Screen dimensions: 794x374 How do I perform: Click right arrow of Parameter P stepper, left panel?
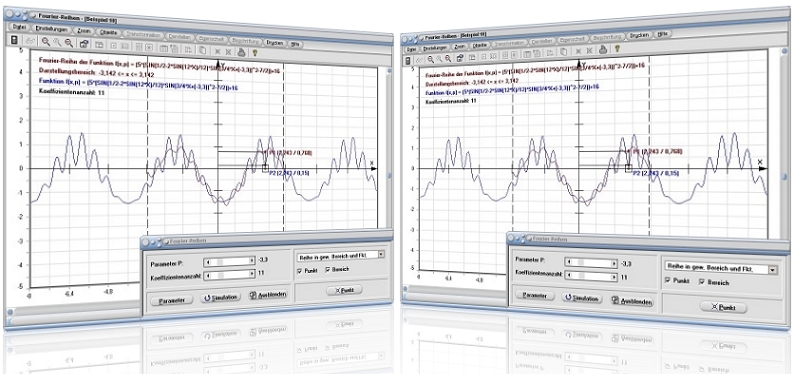tap(252, 261)
